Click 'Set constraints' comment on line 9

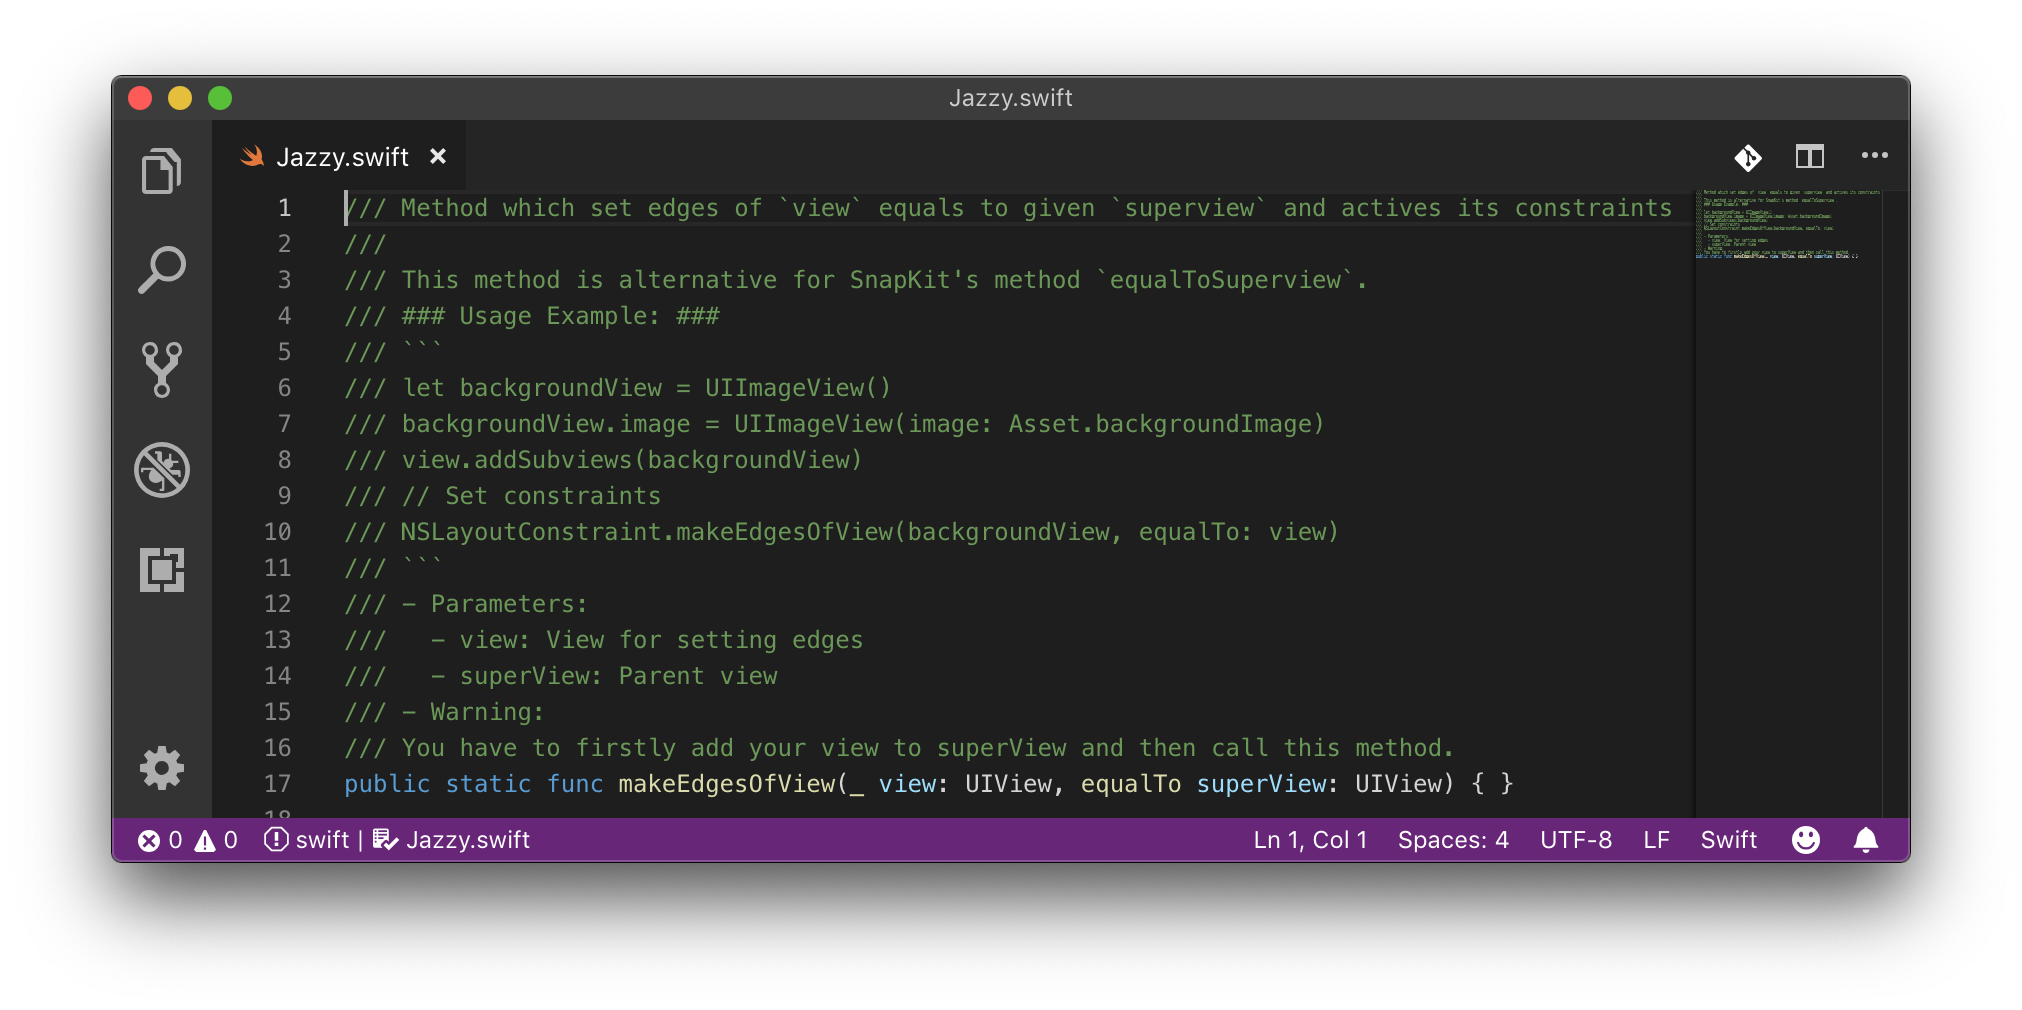coord(553,496)
